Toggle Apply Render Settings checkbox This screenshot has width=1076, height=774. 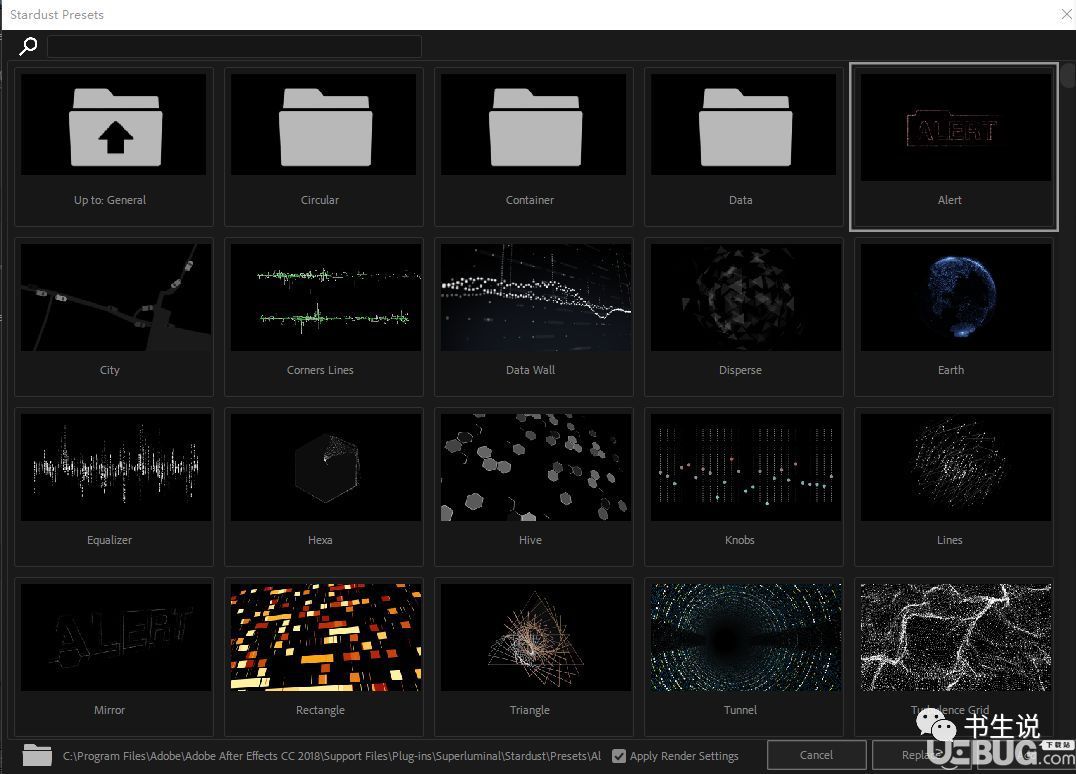click(619, 755)
